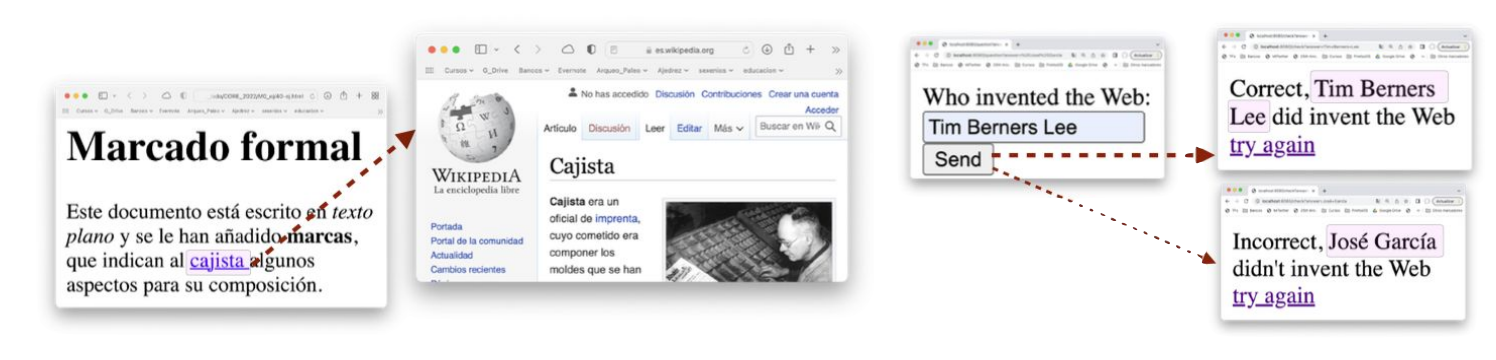Show toolbar overflow items in the Wikipedia window
Viewport: 1496px width, 360px height.
tap(836, 49)
